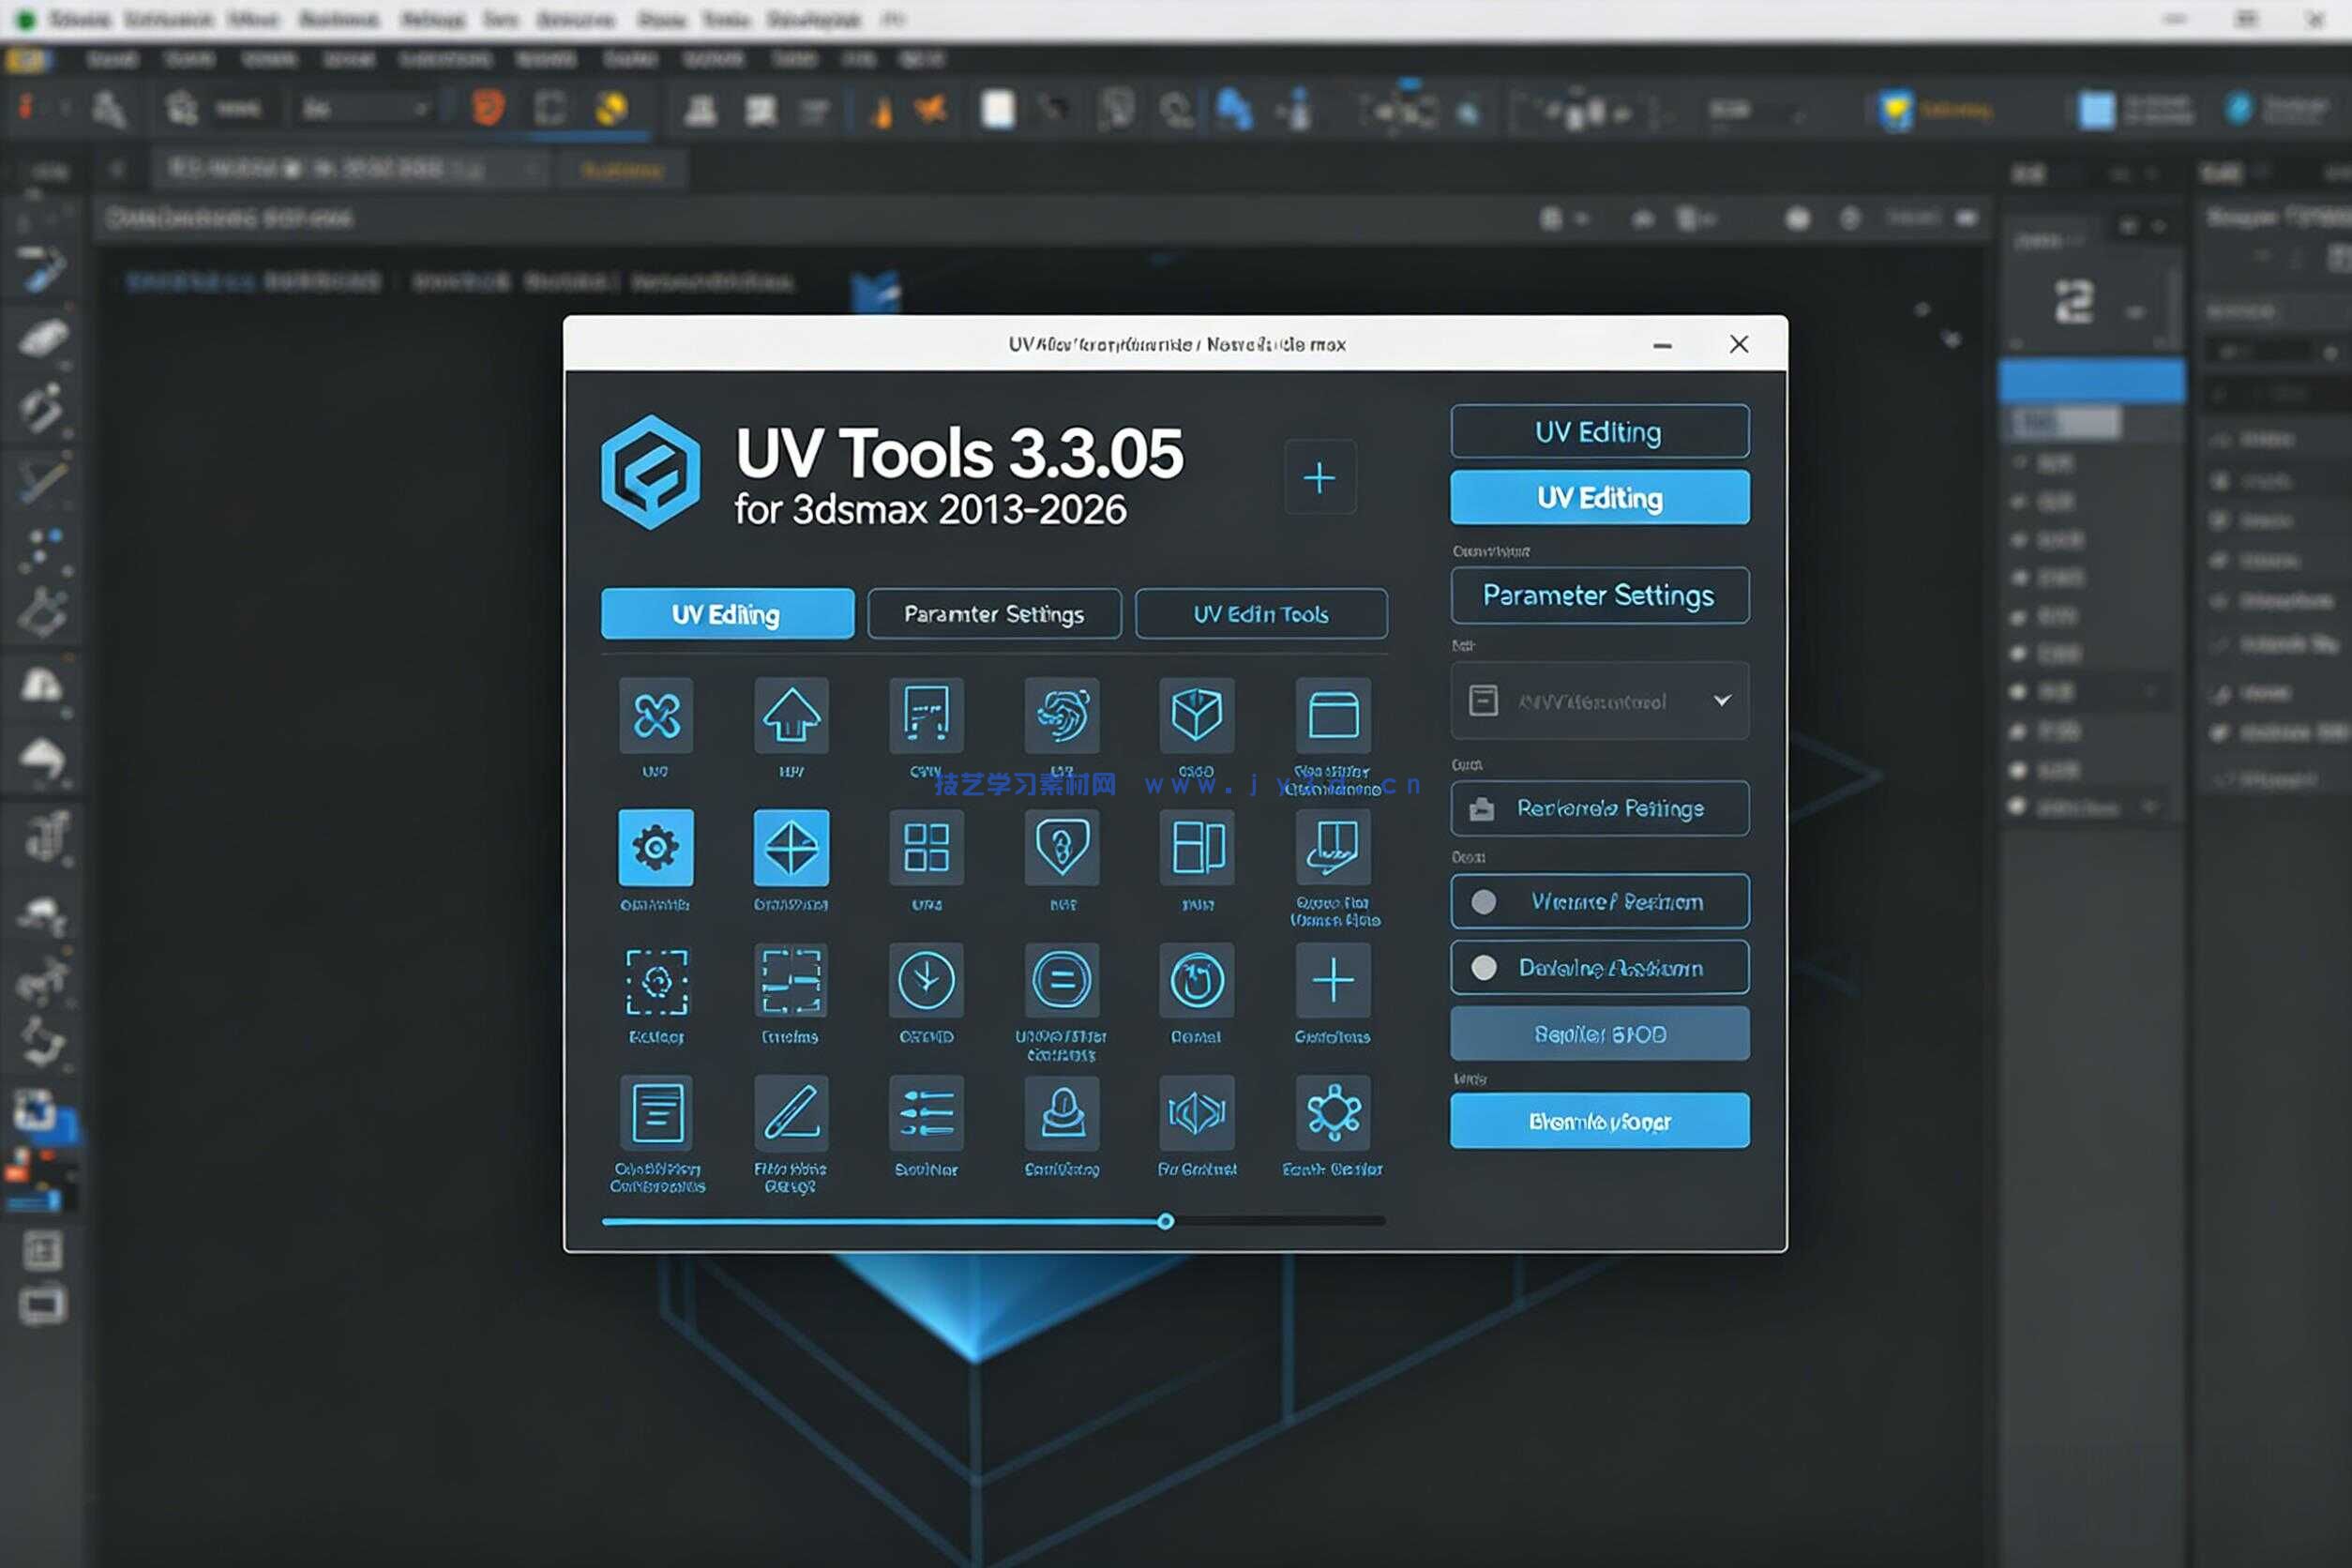Click the highlighted gear icon in the second row

tap(656, 848)
